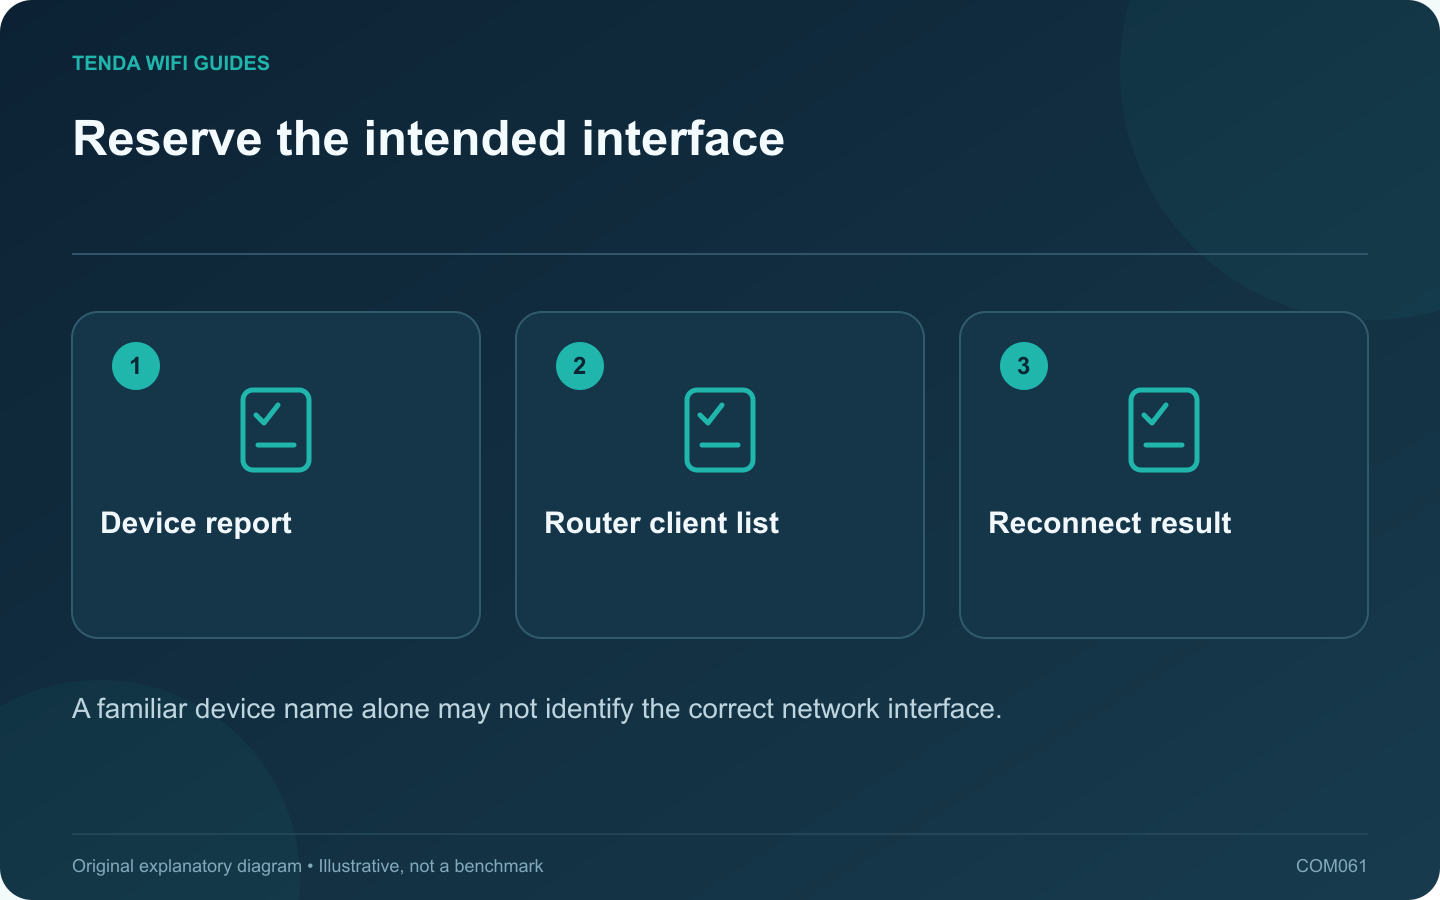Viewport: 1440px width, 900px height.
Task: Click the TENDA WIFI GUIDES label
Action: pos(171,63)
